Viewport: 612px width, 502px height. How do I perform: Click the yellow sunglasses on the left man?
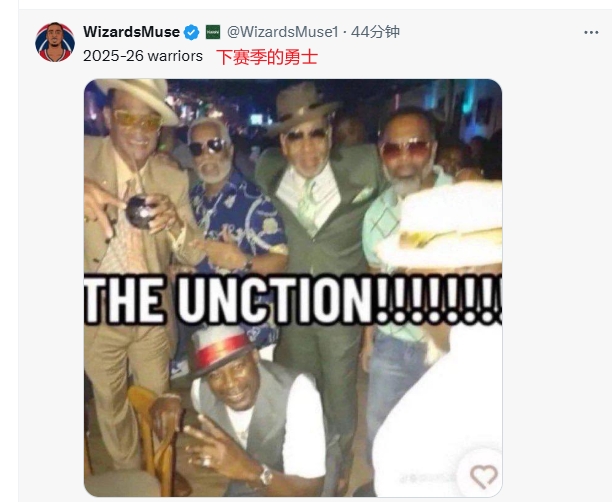(x=137, y=119)
